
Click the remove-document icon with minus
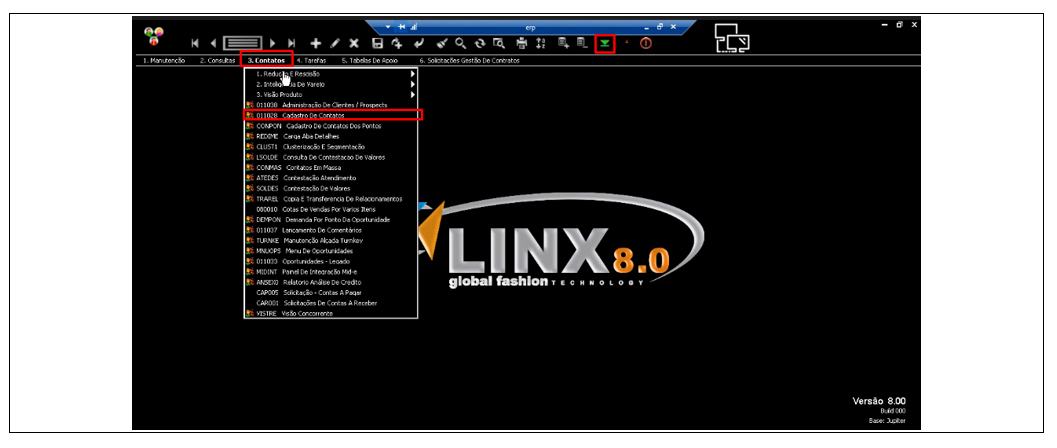tap(582, 43)
